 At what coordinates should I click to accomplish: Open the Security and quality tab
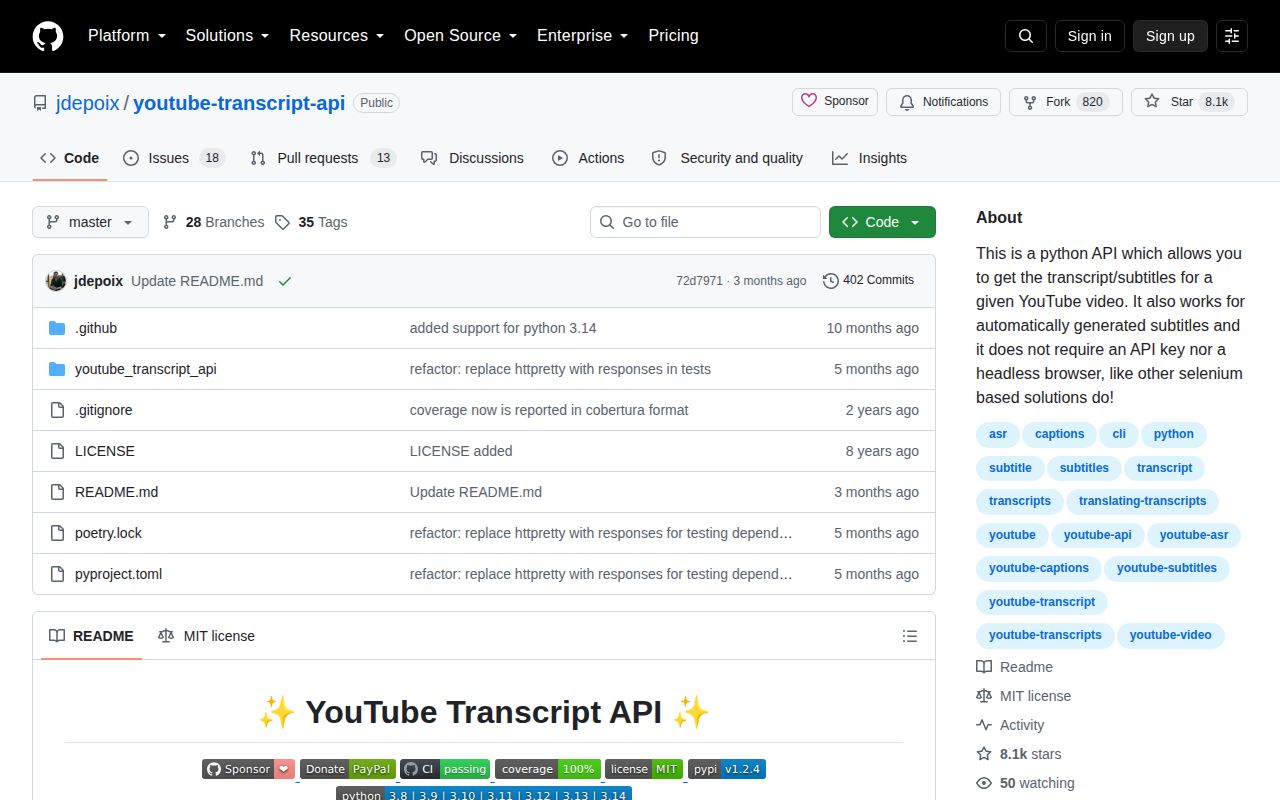(x=727, y=158)
